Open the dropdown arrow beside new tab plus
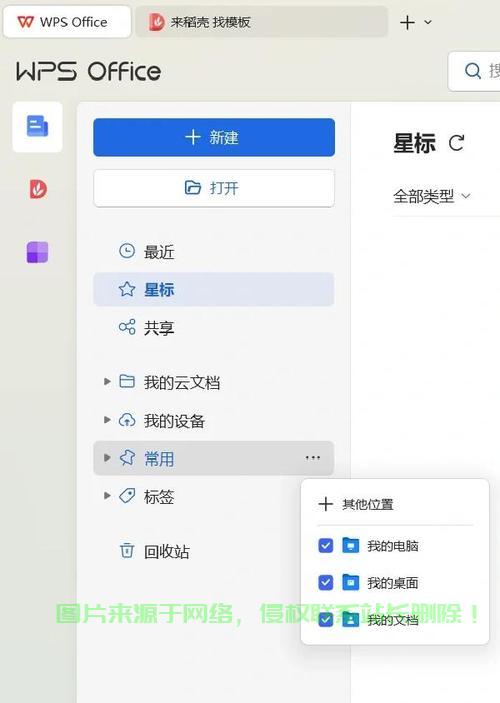Viewport: 500px width, 703px height. [x=428, y=22]
